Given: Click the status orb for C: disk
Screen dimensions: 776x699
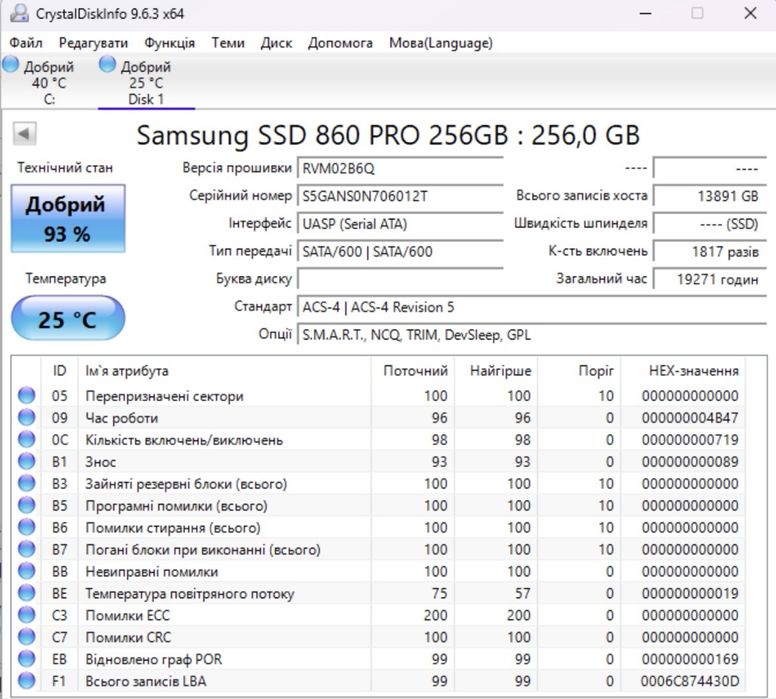Looking at the screenshot, I should pyautogui.click(x=10, y=65).
